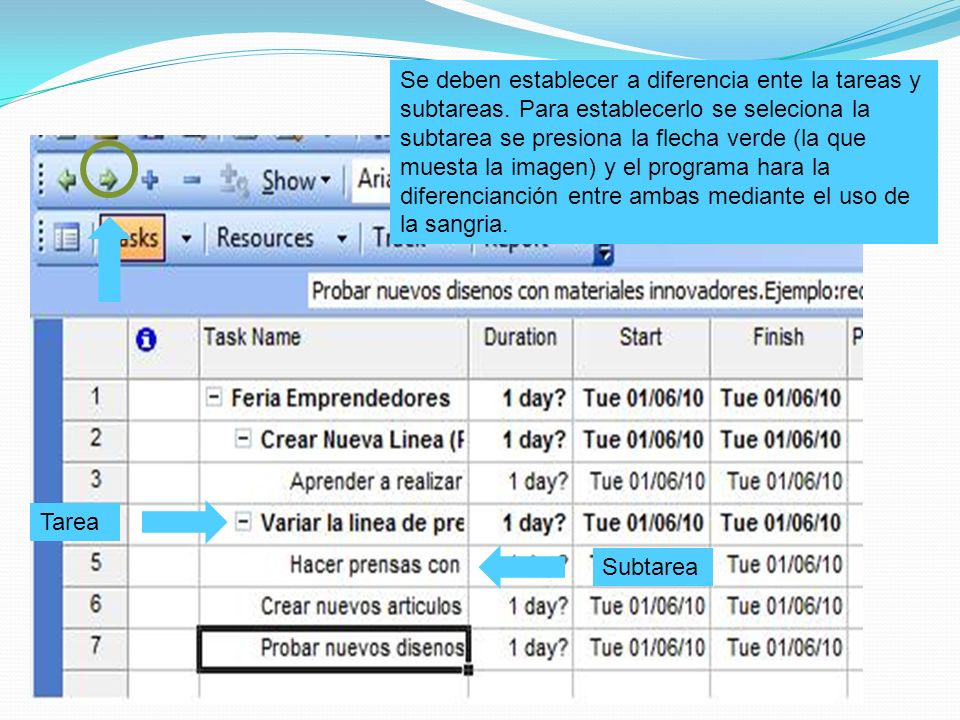This screenshot has height=720, width=960.
Task: Select the Start column header
Action: pyautogui.click(x=641, y=348)
